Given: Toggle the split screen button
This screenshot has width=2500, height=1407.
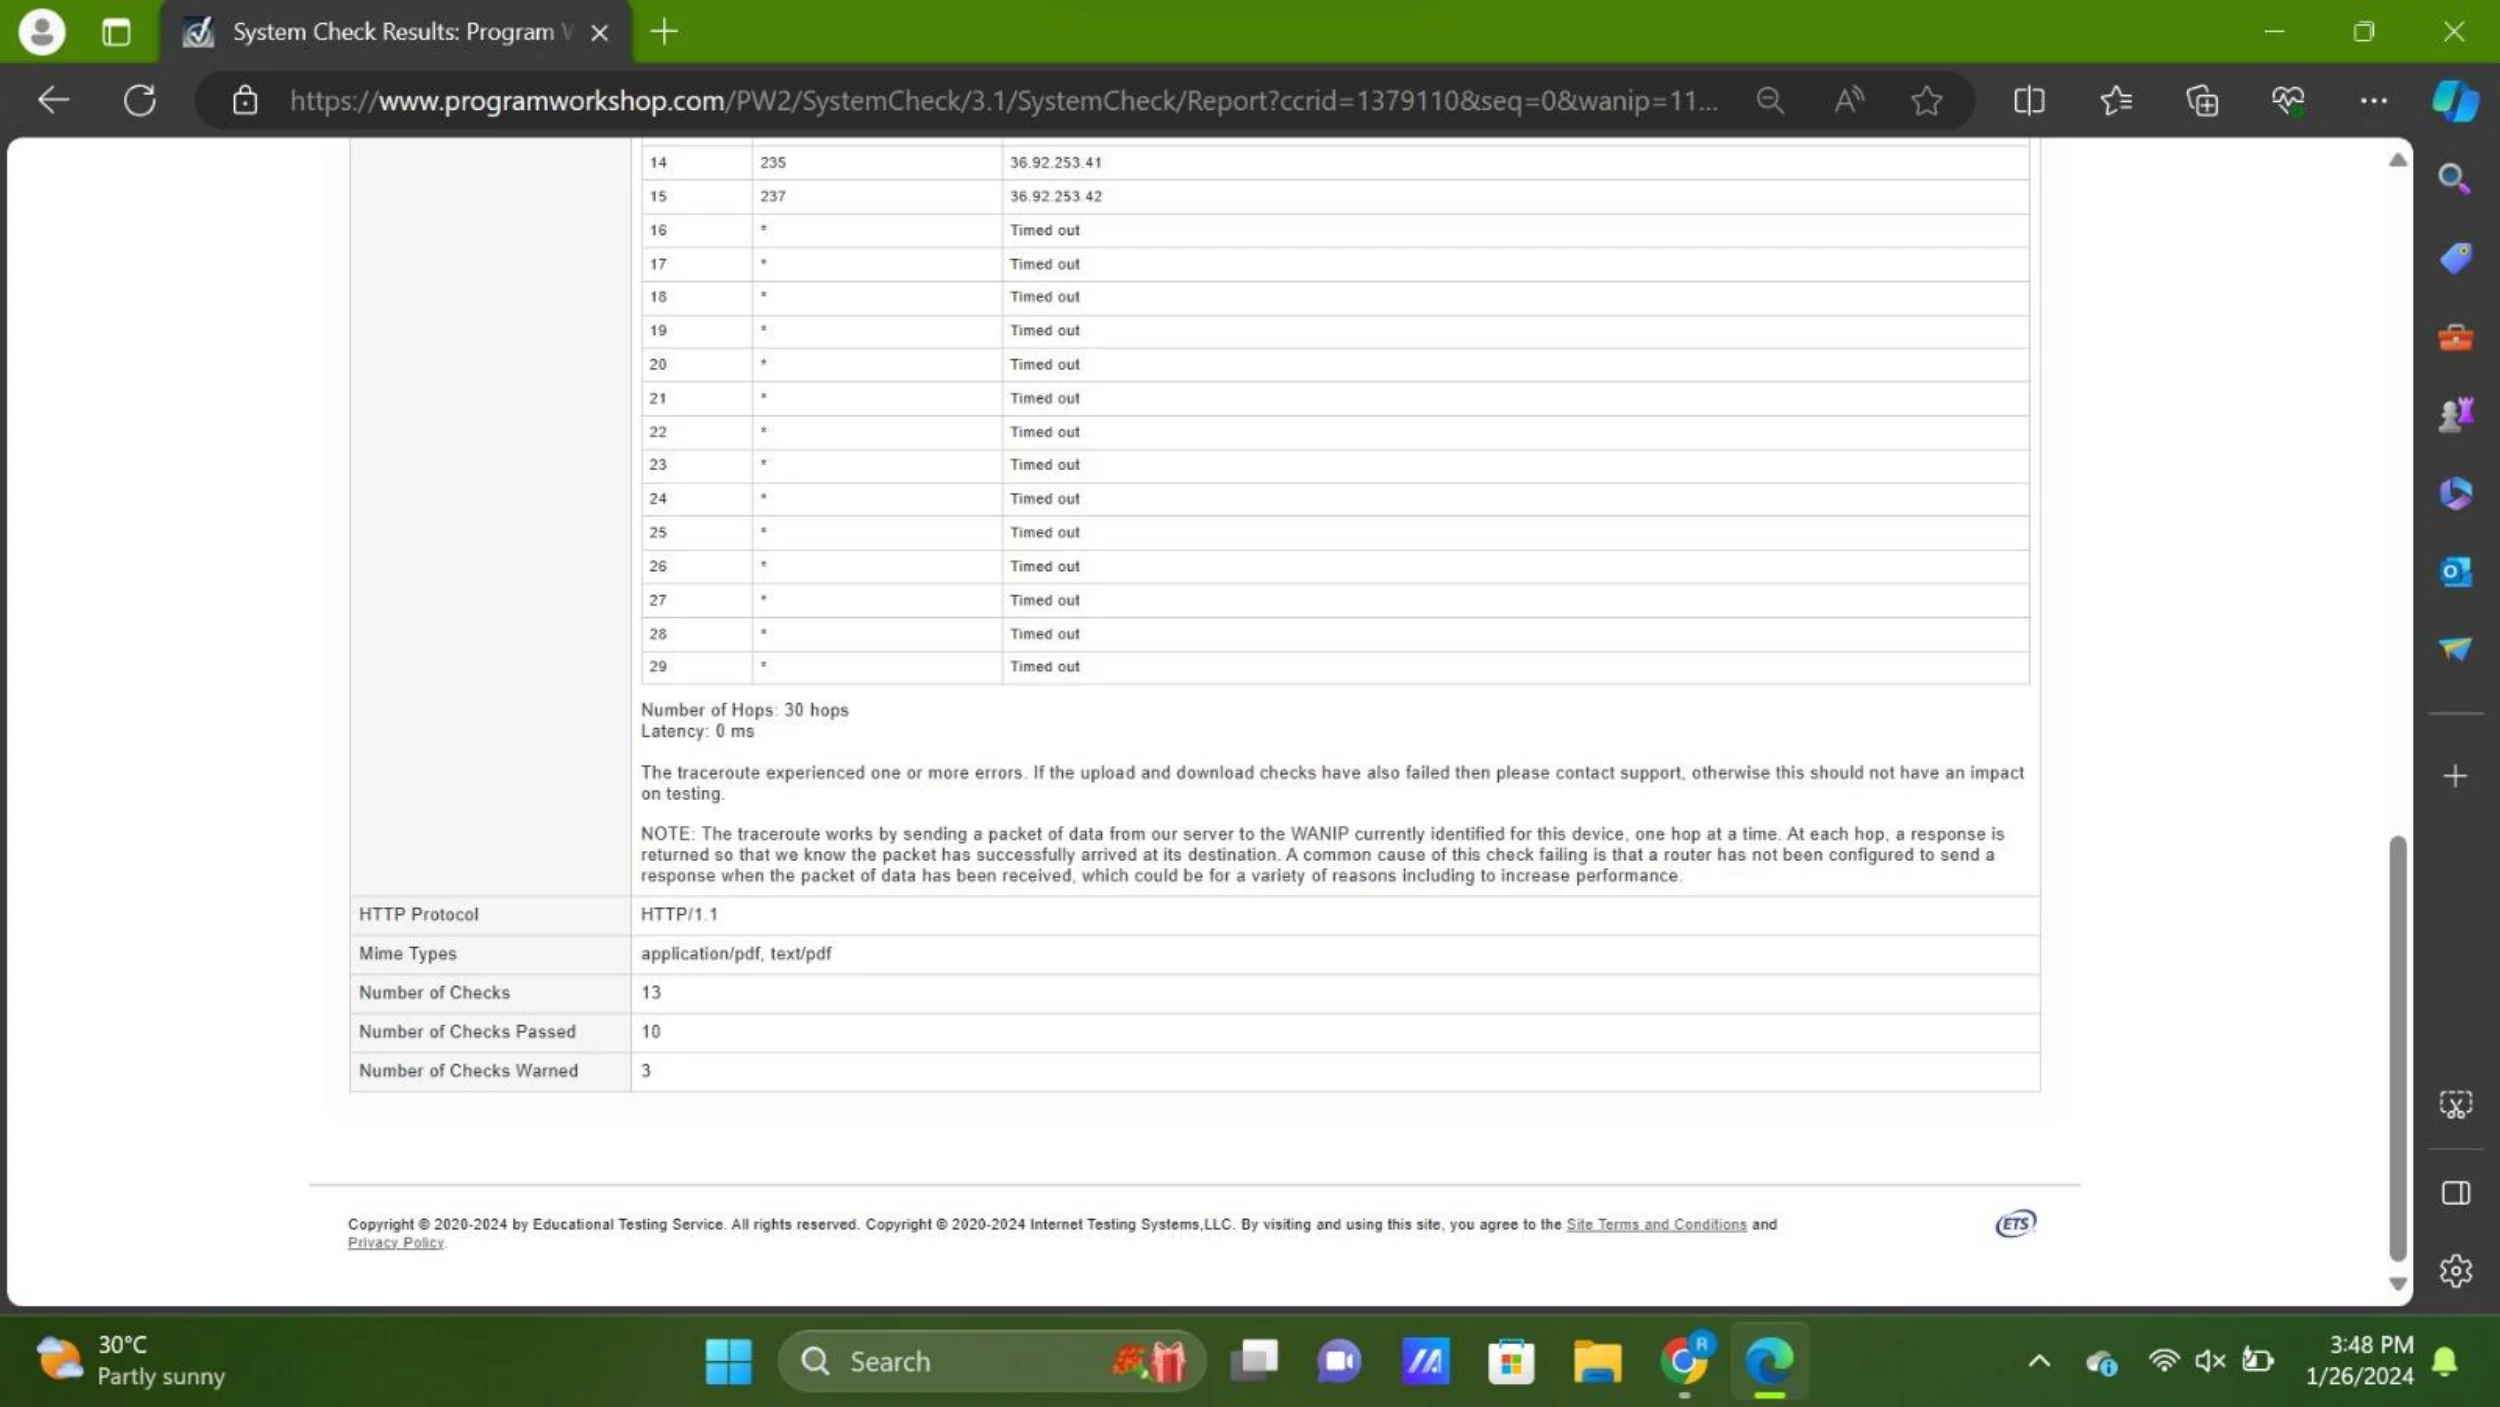Looking at the screenshot, I should click(2028, 100).
